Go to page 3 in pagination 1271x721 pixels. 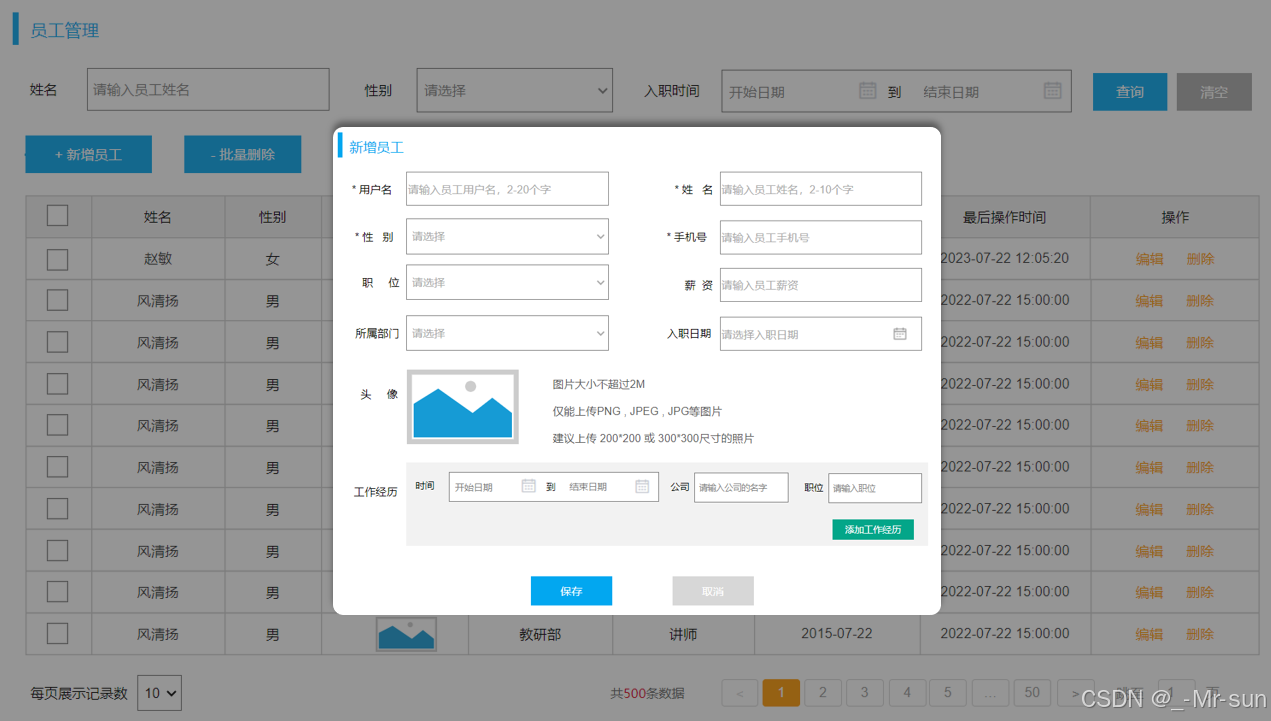(x=865, y=692)
